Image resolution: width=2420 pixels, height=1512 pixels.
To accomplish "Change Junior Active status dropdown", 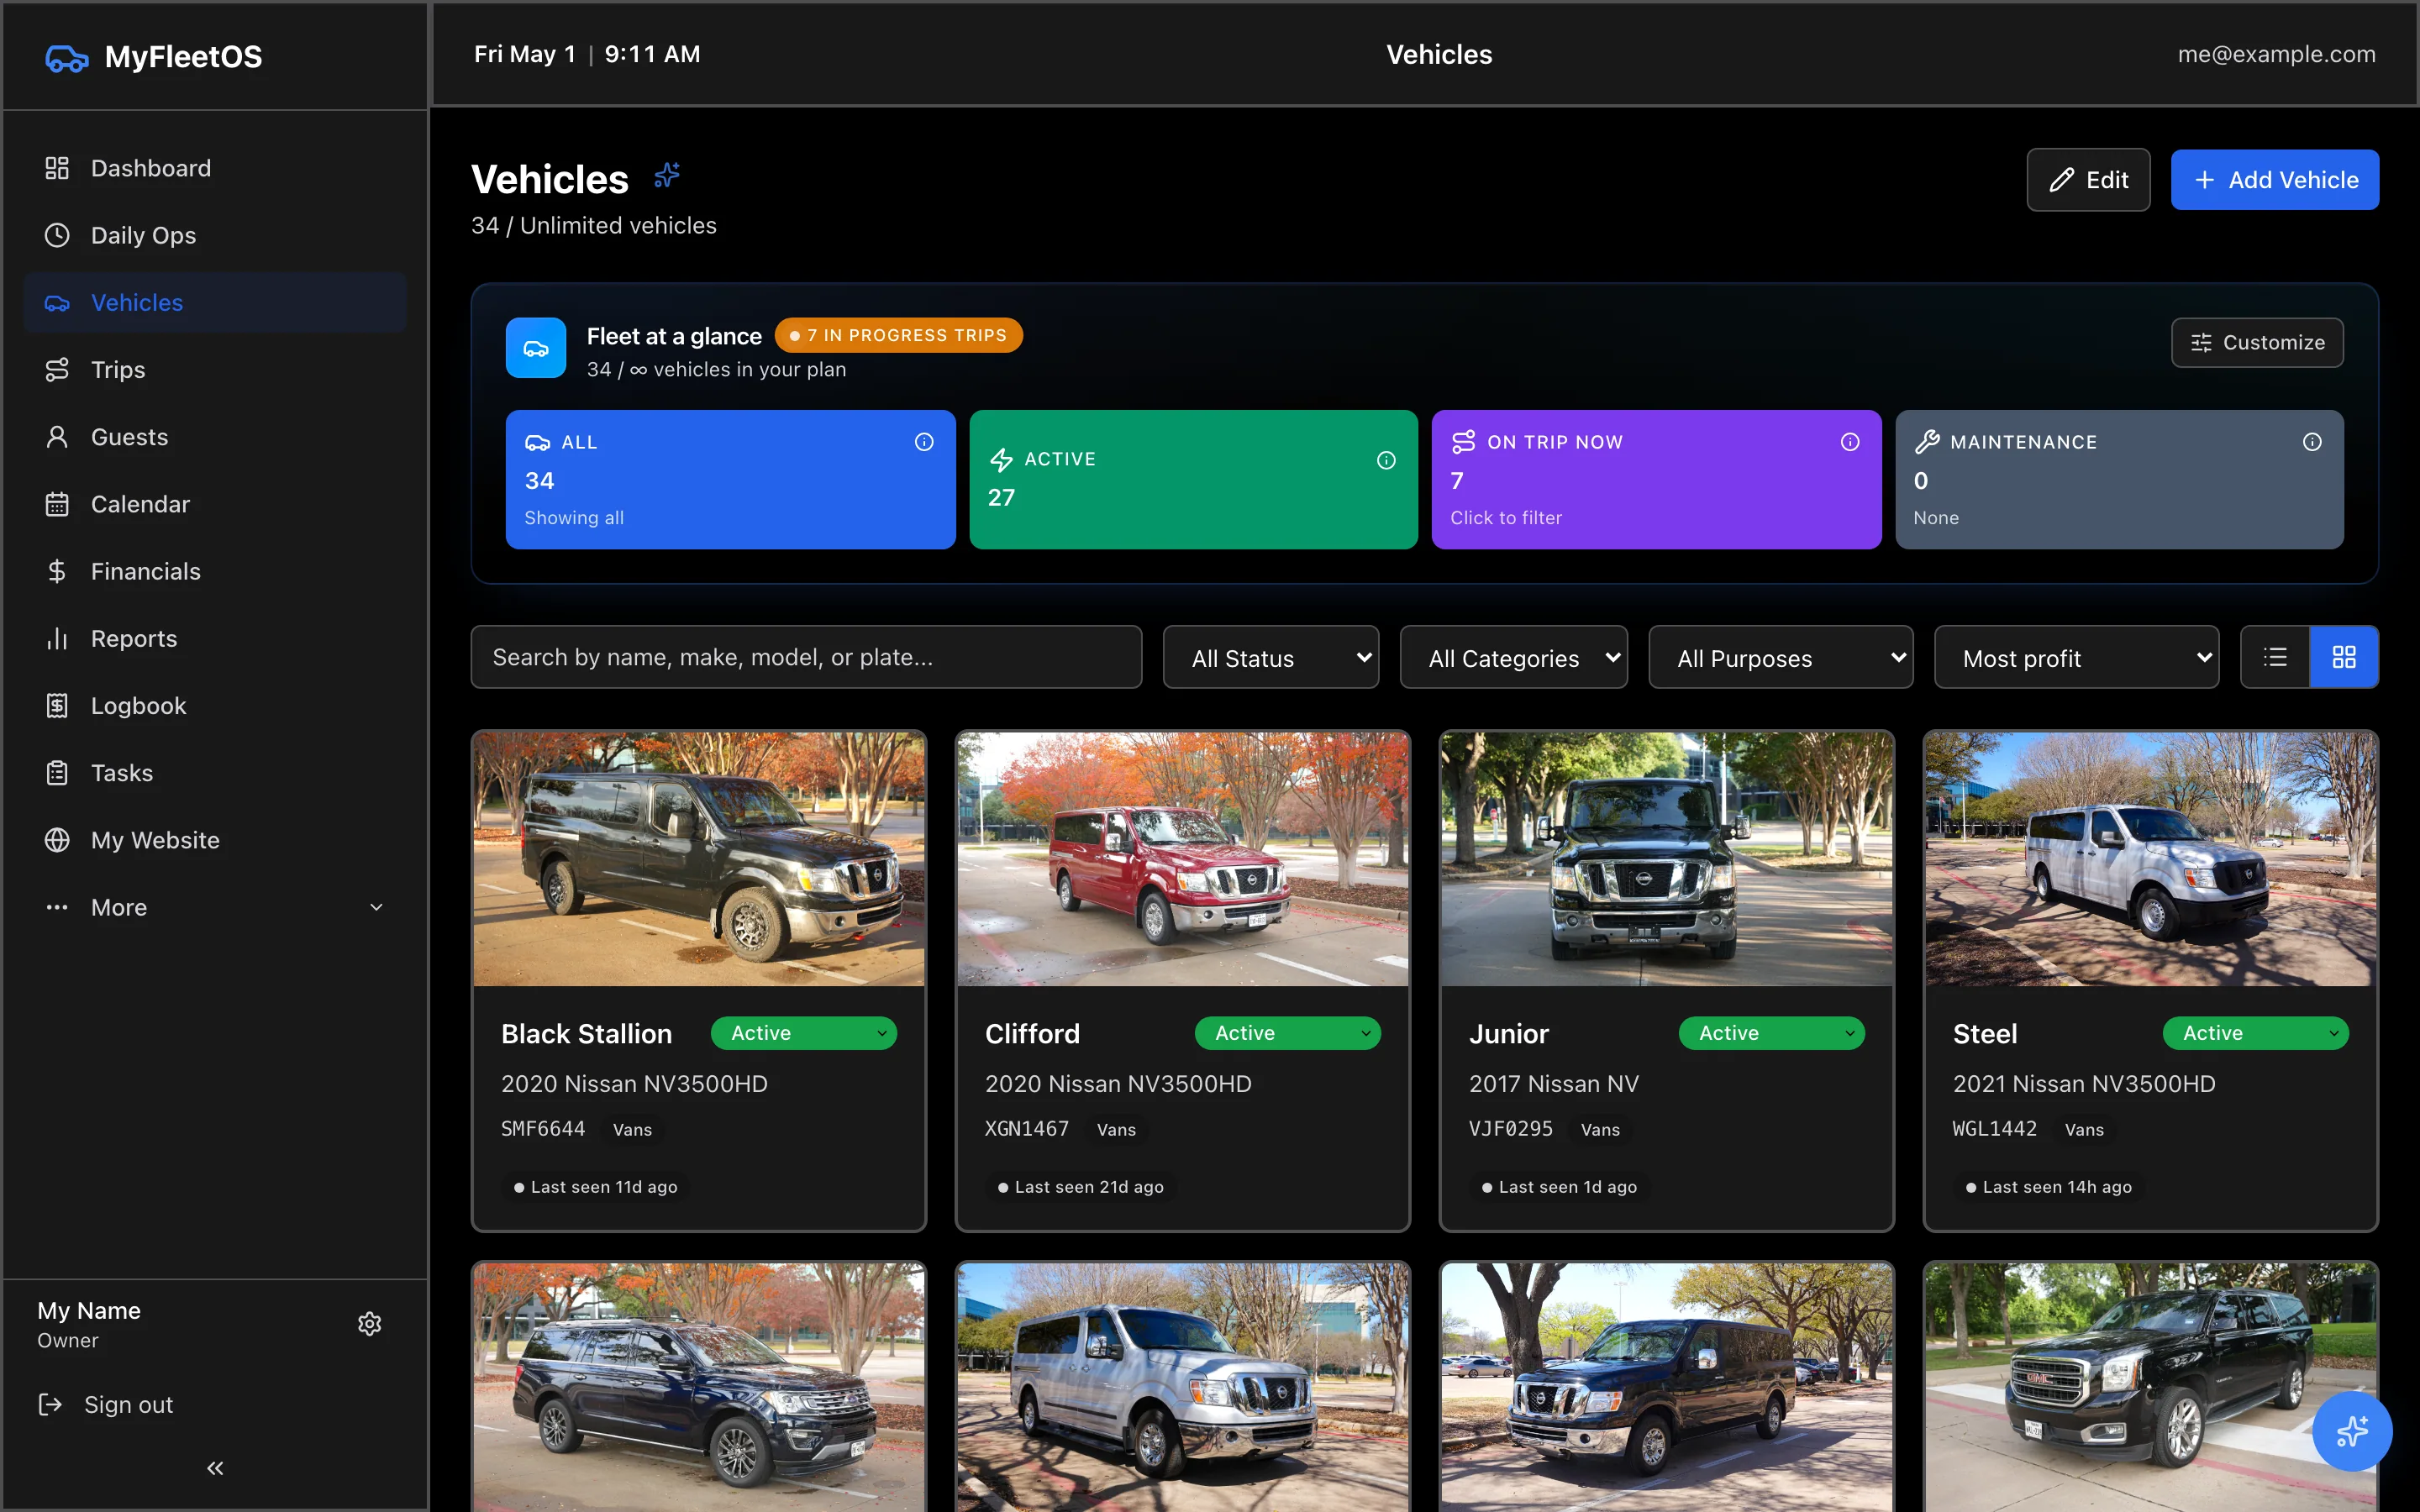I will click(1772, 1033).
